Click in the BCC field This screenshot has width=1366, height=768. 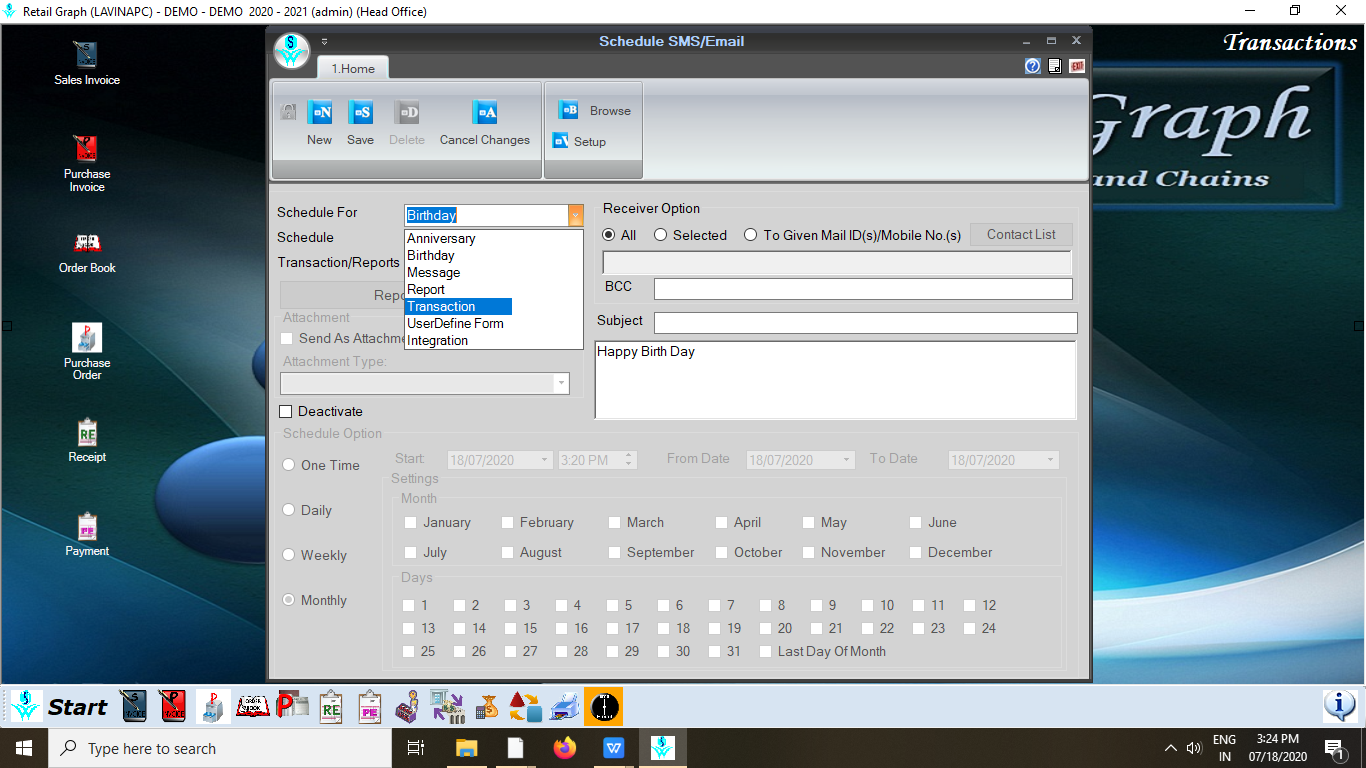pos(863,289)
